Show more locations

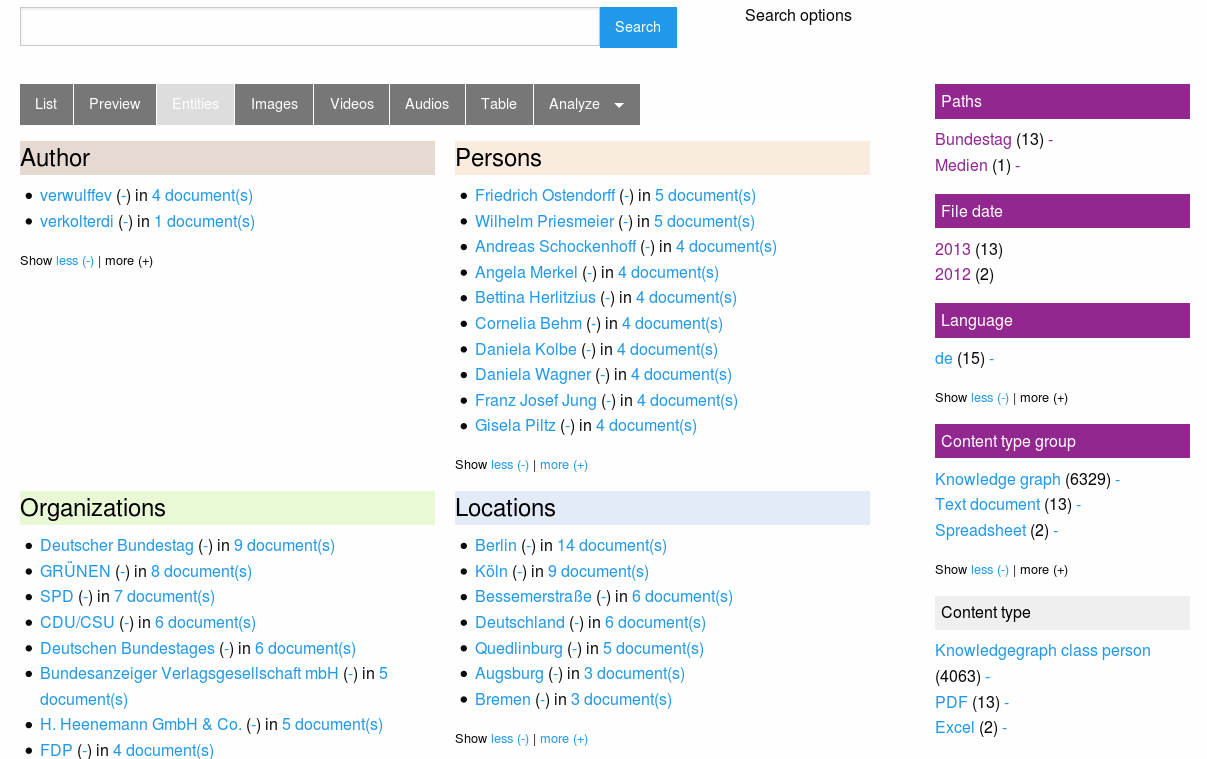[x=564, y=739]
